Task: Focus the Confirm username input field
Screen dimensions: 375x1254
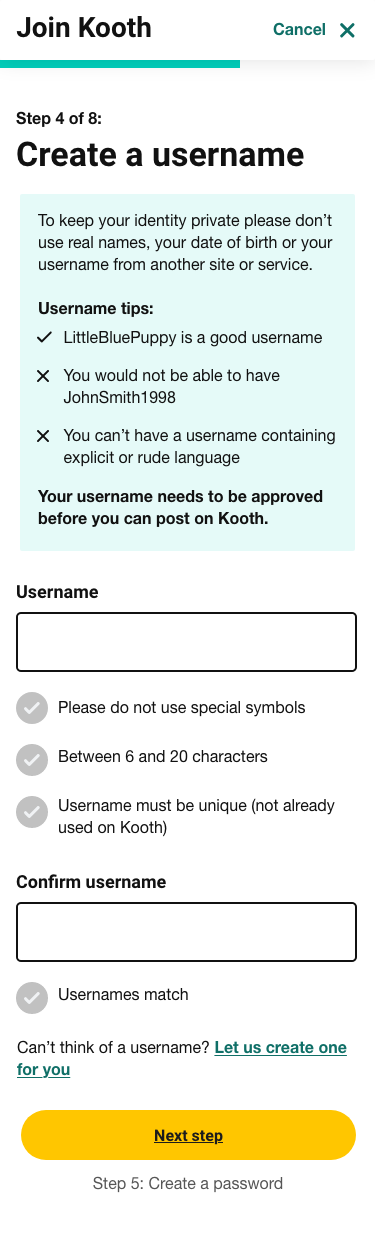Action: pos(187,932)
